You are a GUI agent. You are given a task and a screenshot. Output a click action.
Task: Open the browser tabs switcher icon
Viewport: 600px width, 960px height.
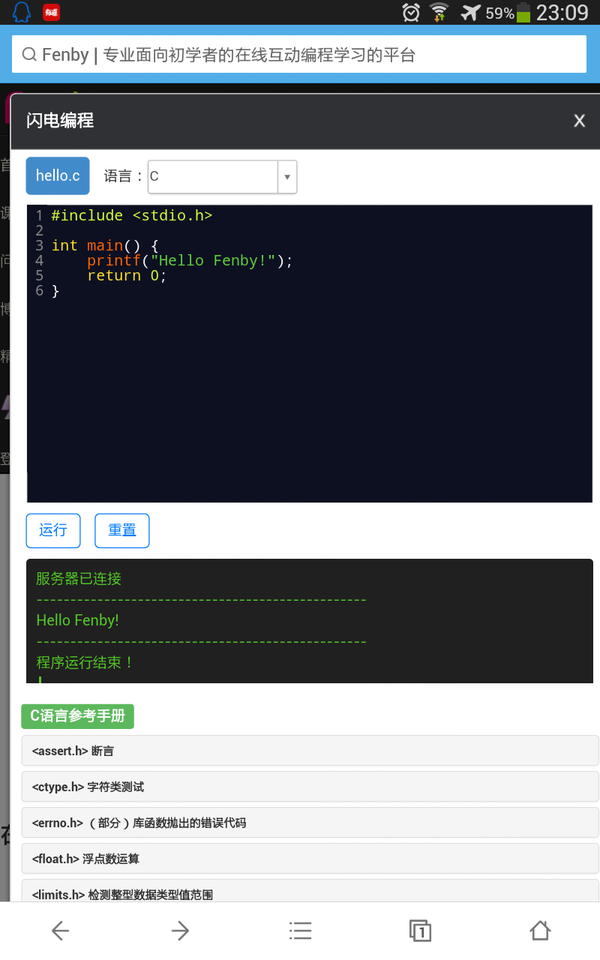(x=420, y=931)
